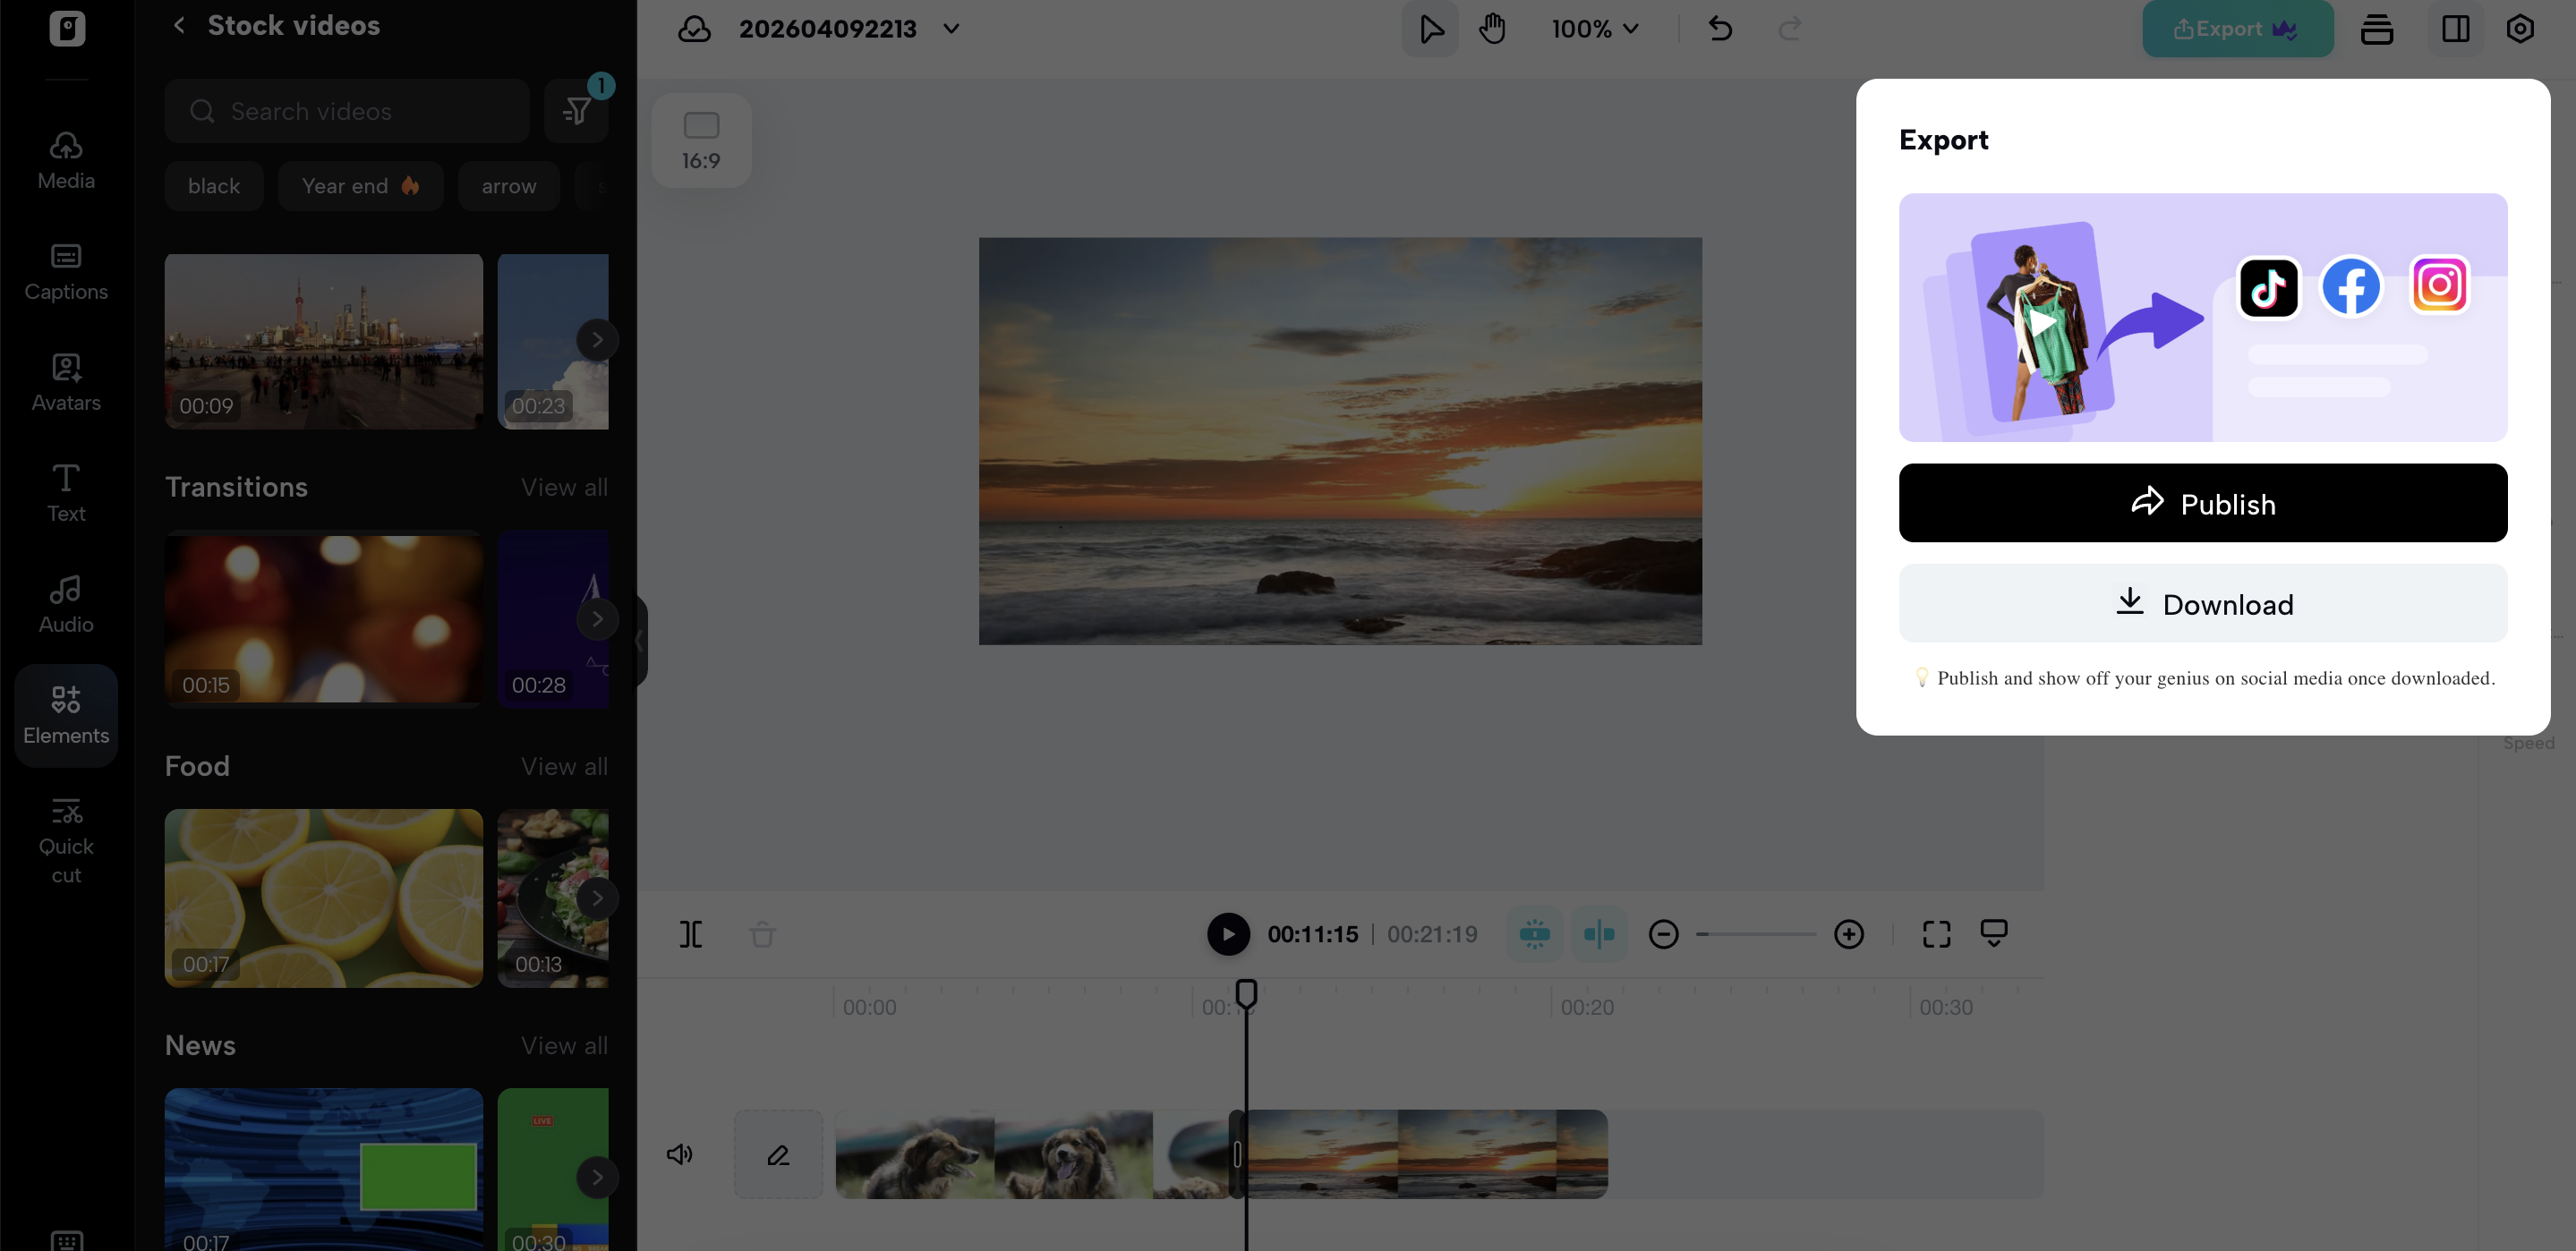Open the Media panel in the sidebar

click(65, 160)
